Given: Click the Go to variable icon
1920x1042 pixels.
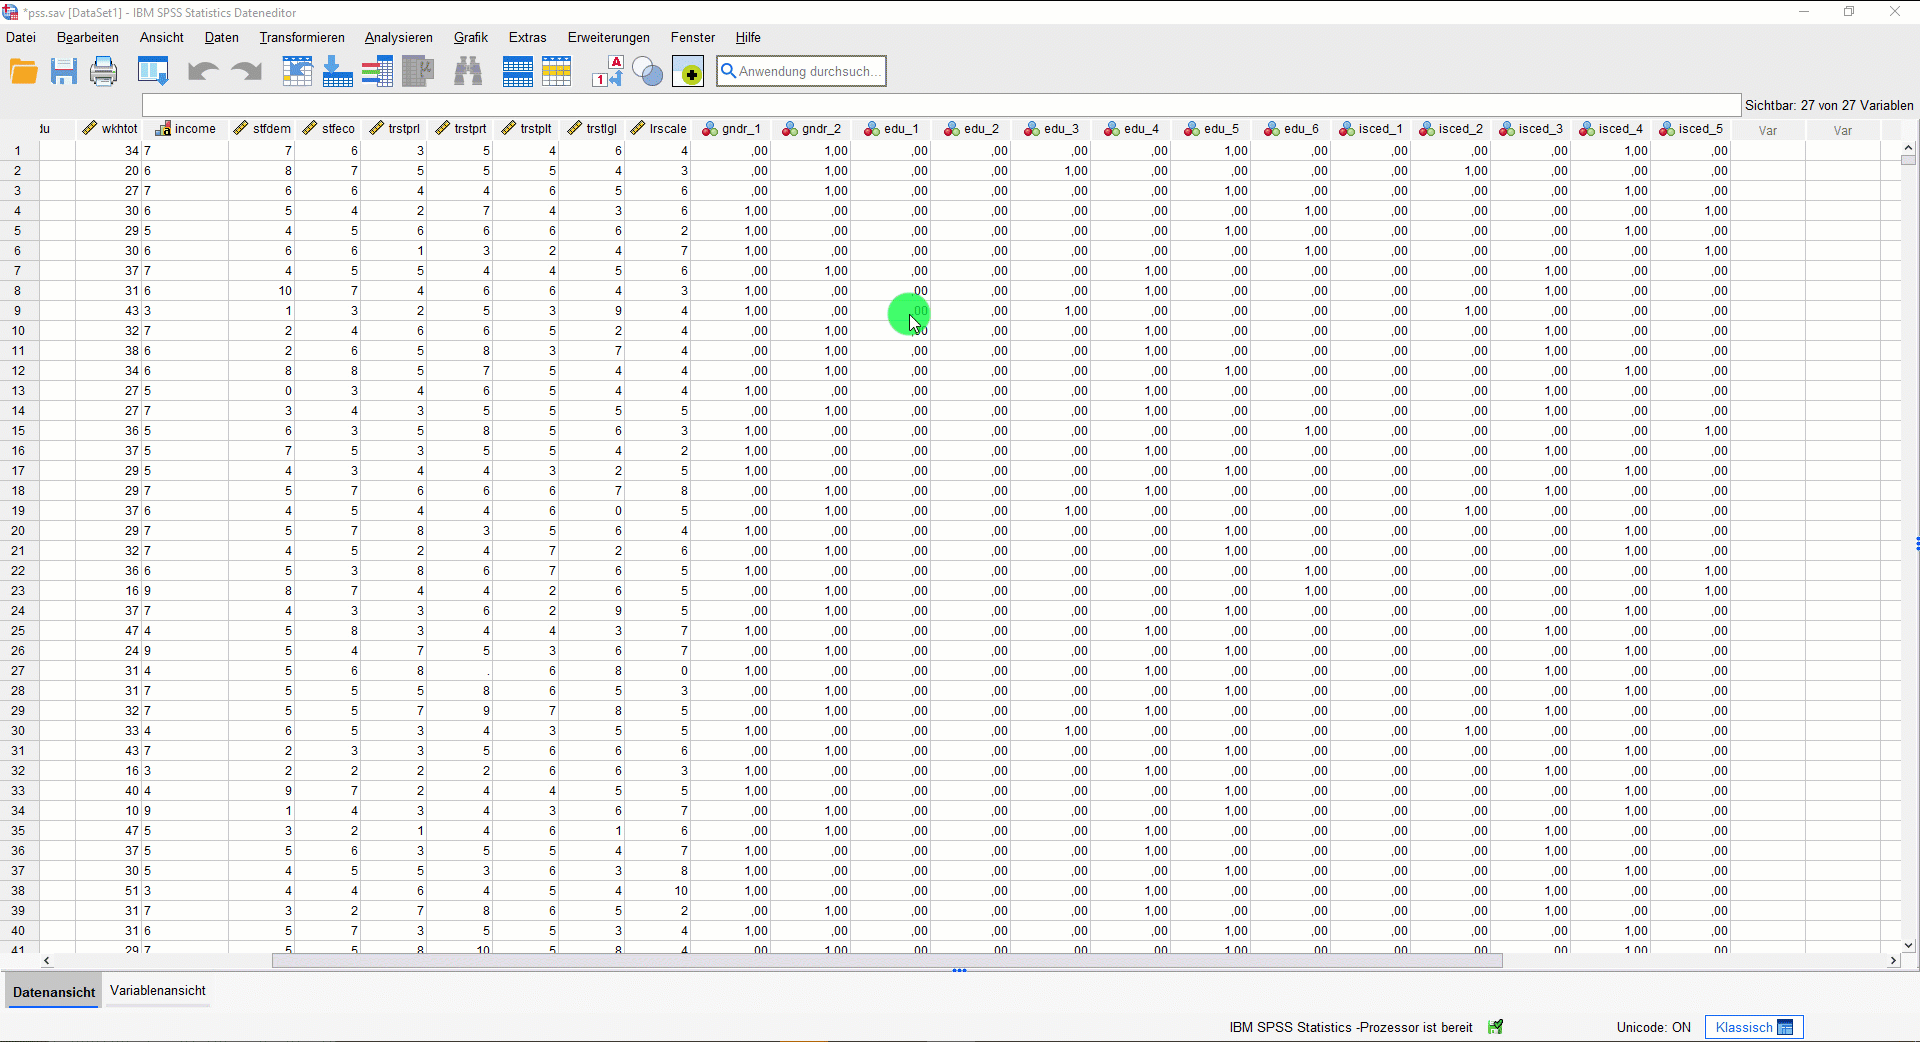Looking at the screenshot, I should coord(337,72).
